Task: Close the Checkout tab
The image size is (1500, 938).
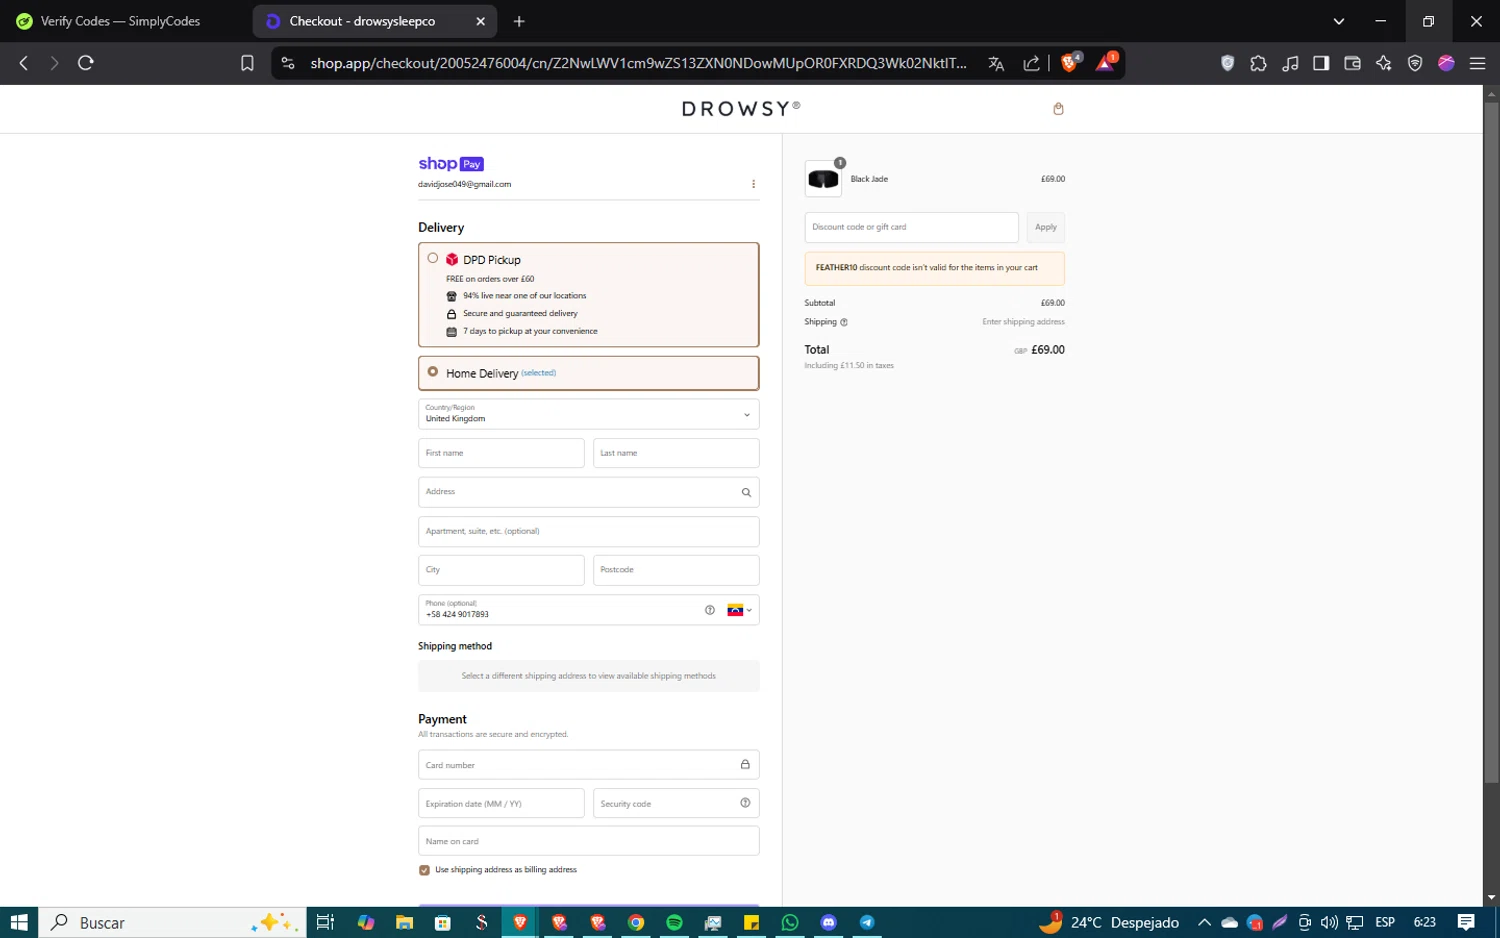Action: pos(480,21)
